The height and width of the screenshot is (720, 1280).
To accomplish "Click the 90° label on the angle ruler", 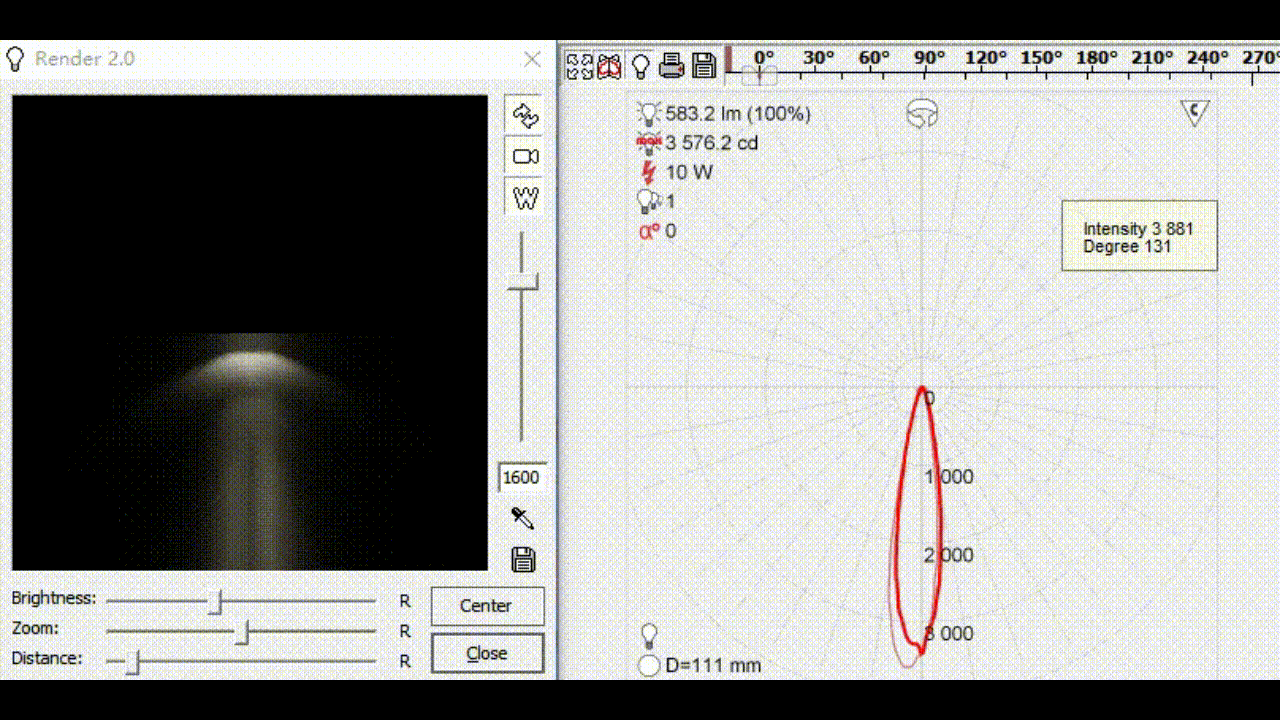I will click(929, 58).
